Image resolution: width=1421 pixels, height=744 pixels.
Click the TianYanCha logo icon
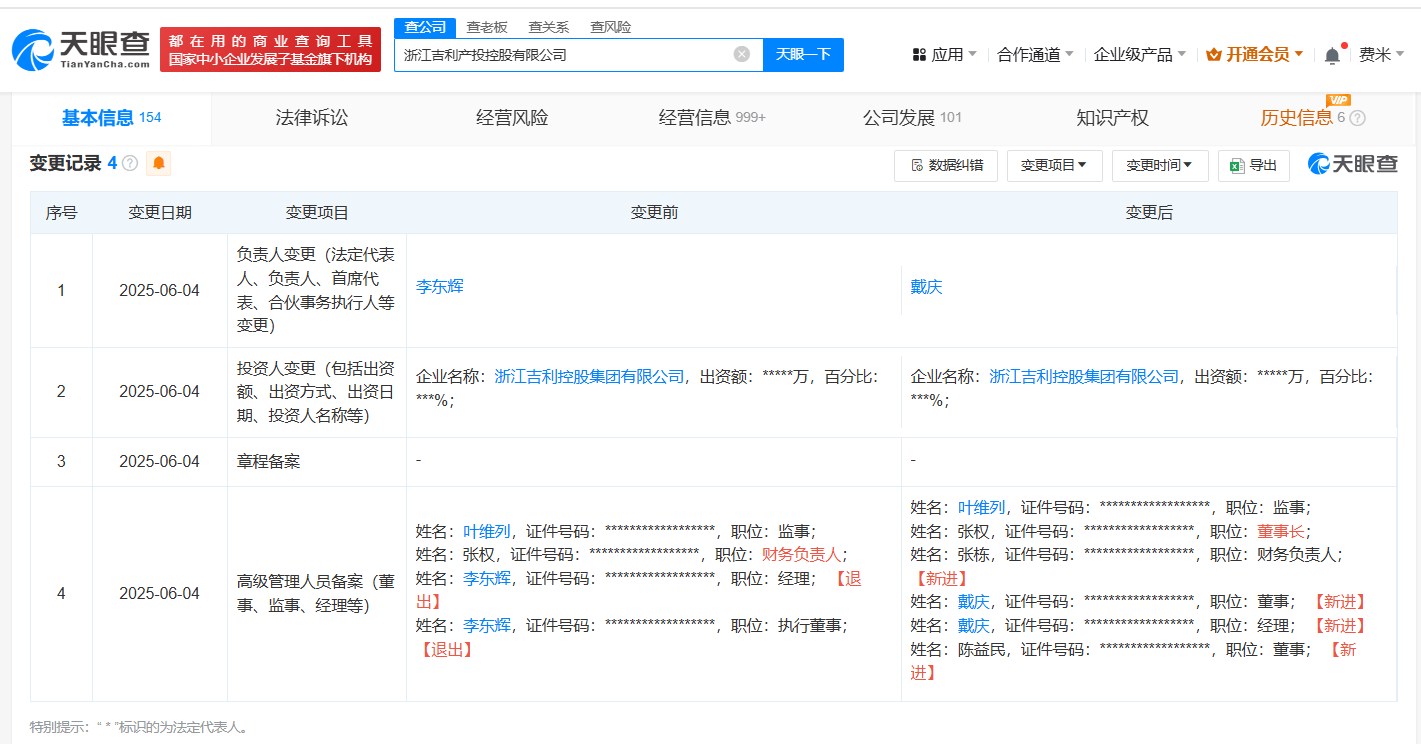tap(33, 50)
